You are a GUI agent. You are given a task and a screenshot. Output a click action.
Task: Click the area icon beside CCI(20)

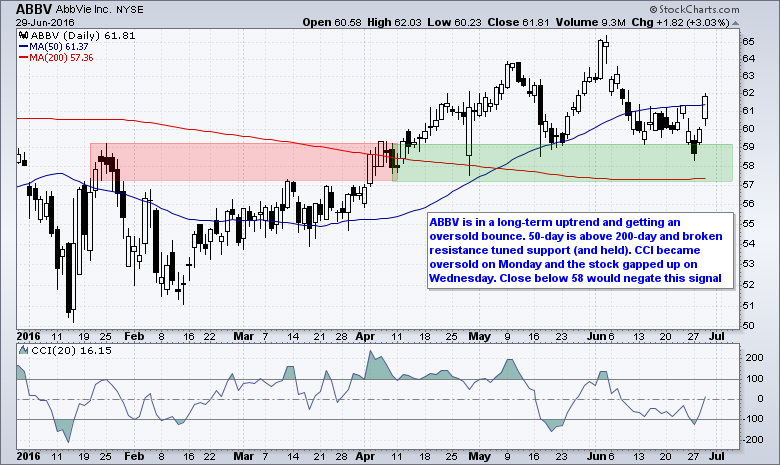tap(23, 351)
